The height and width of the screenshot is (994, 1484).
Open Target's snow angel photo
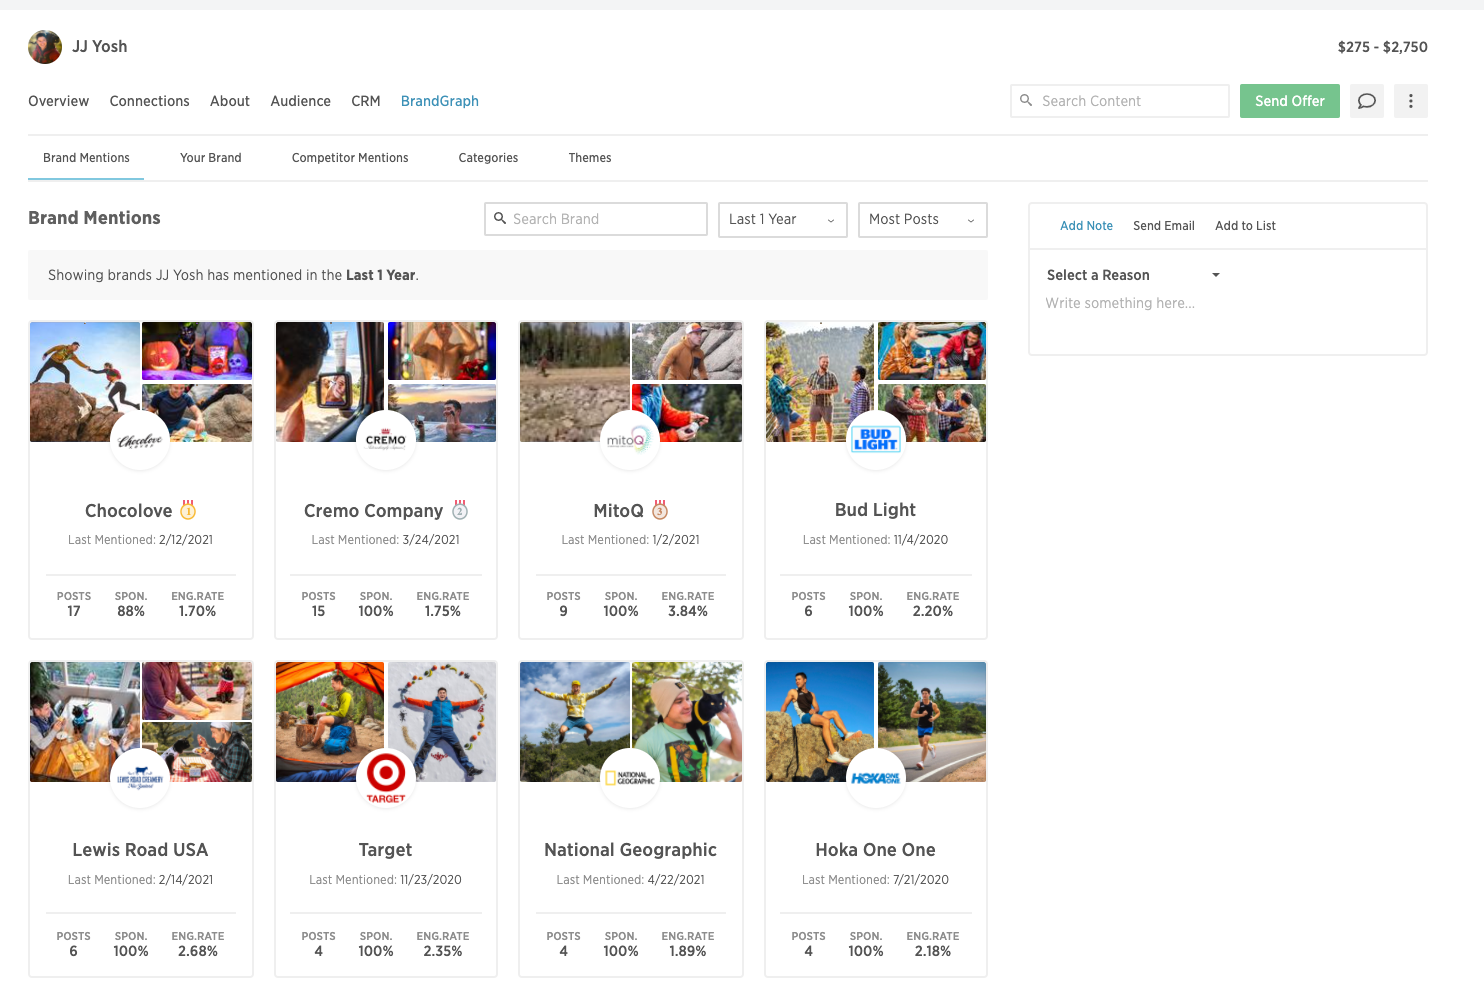point(442,722)
